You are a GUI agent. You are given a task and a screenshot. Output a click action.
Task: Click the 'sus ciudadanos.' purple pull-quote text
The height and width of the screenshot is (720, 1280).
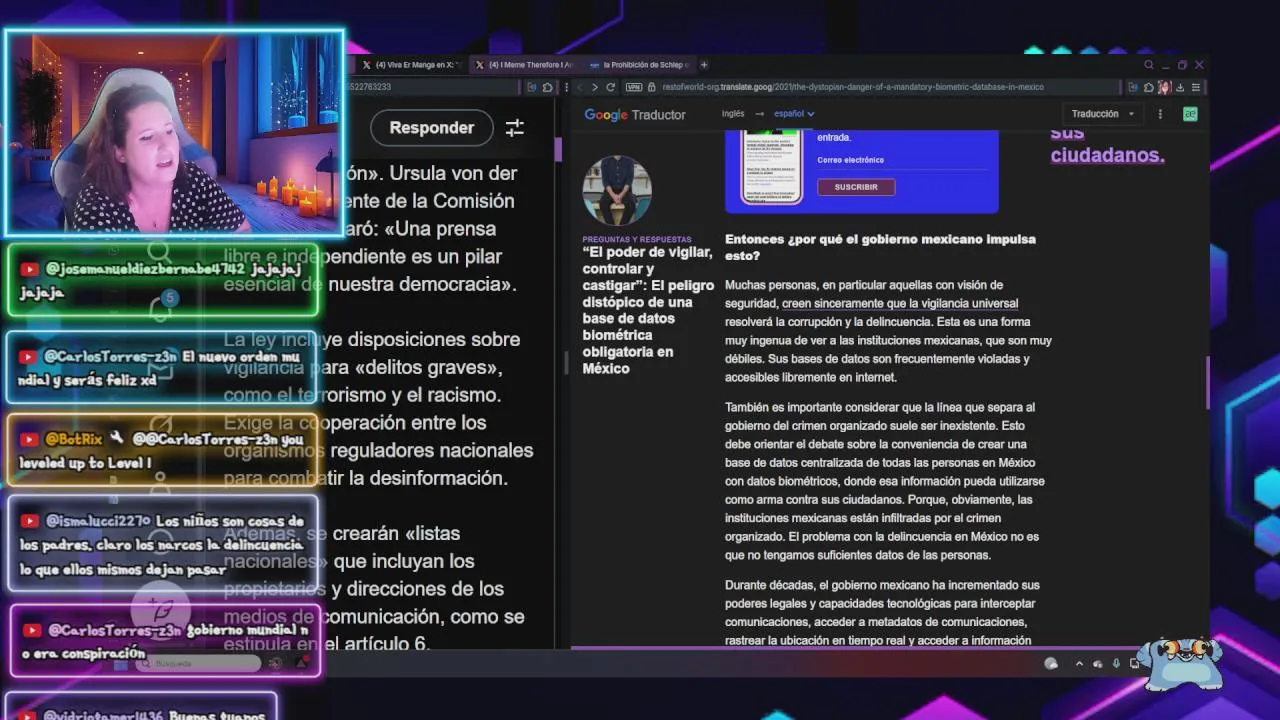1107,144
